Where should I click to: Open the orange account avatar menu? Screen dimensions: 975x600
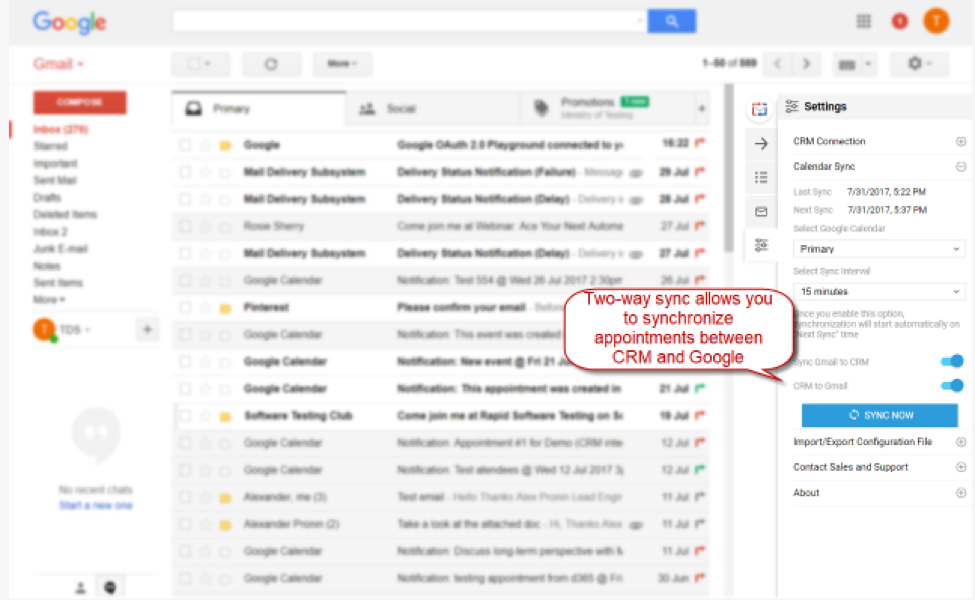point(936,21)
